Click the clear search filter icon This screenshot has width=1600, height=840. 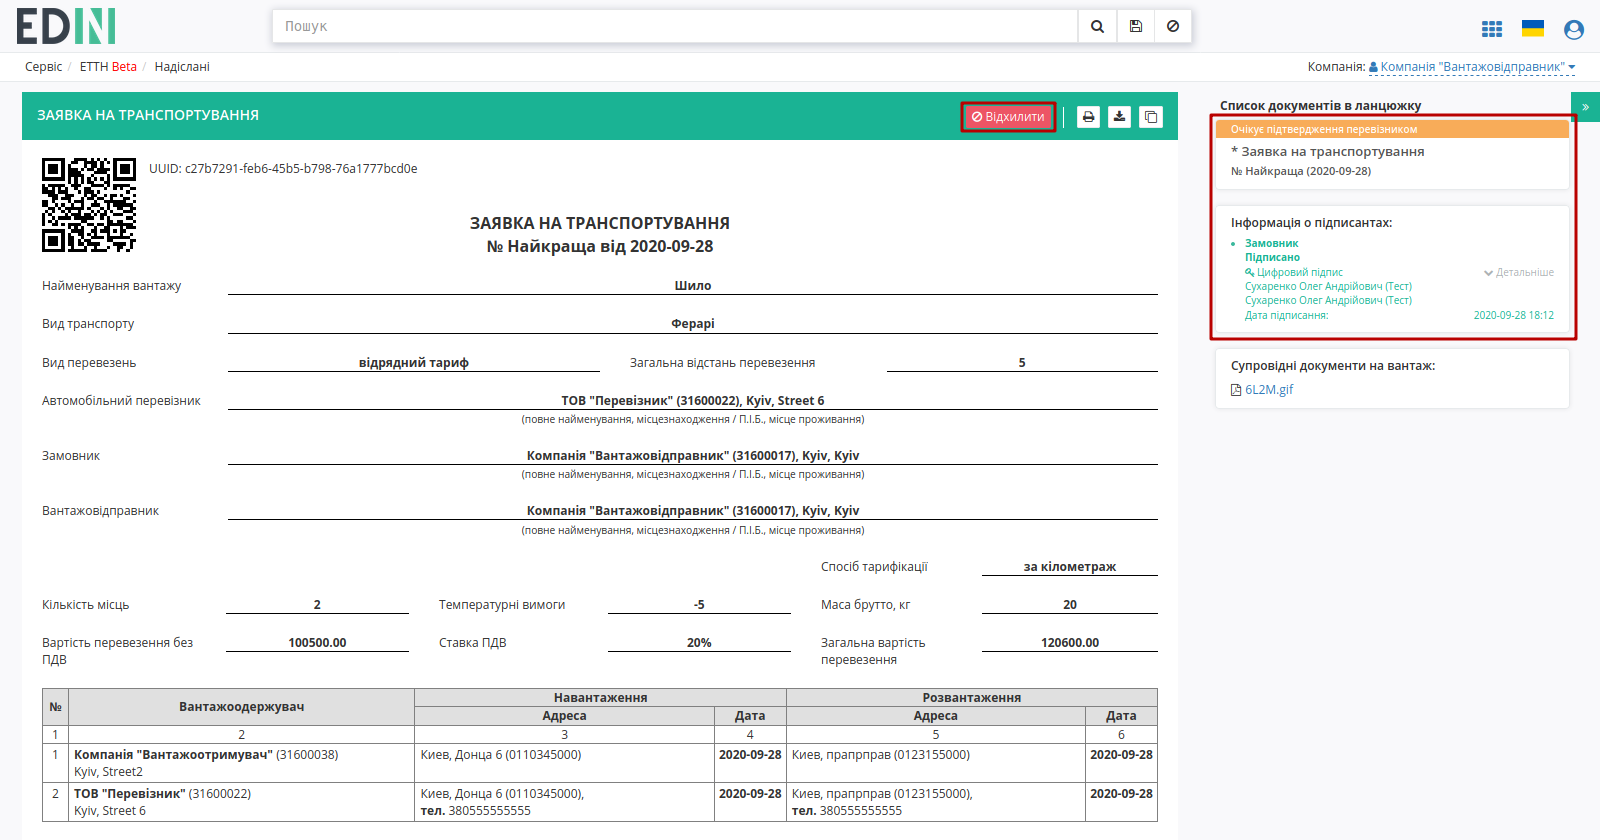click(1173, 26)
